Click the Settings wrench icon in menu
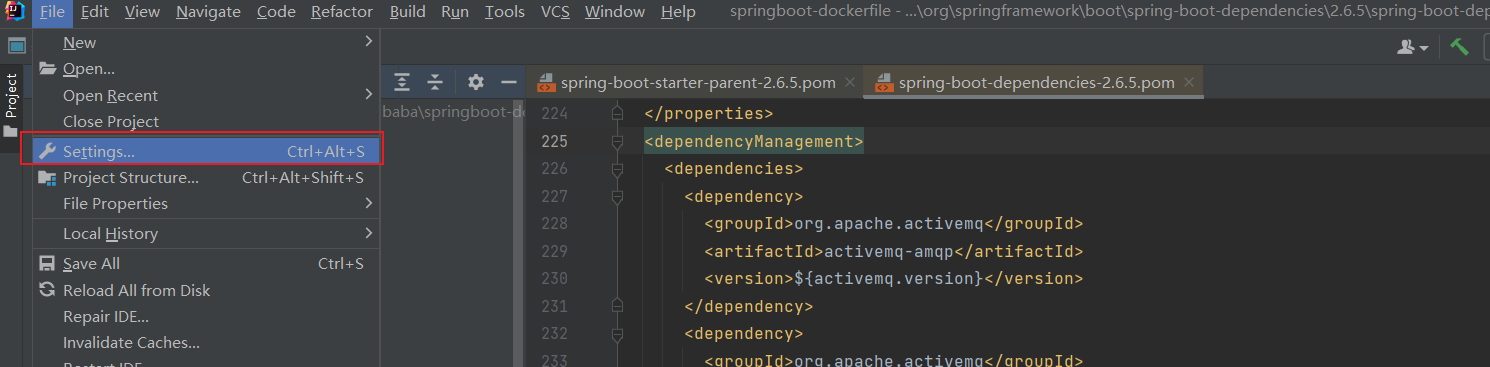 tap(47, 151)
